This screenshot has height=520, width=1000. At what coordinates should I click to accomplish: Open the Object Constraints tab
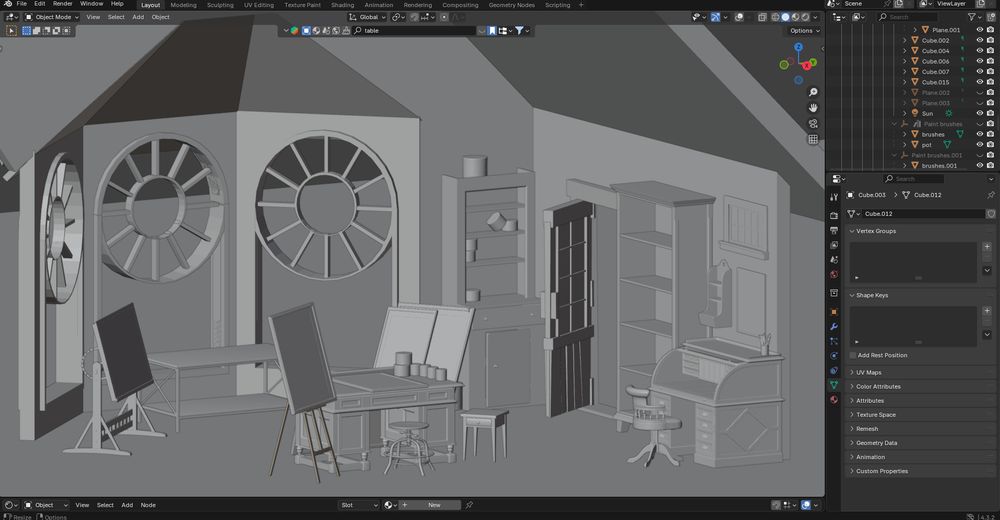pos(834,371)
